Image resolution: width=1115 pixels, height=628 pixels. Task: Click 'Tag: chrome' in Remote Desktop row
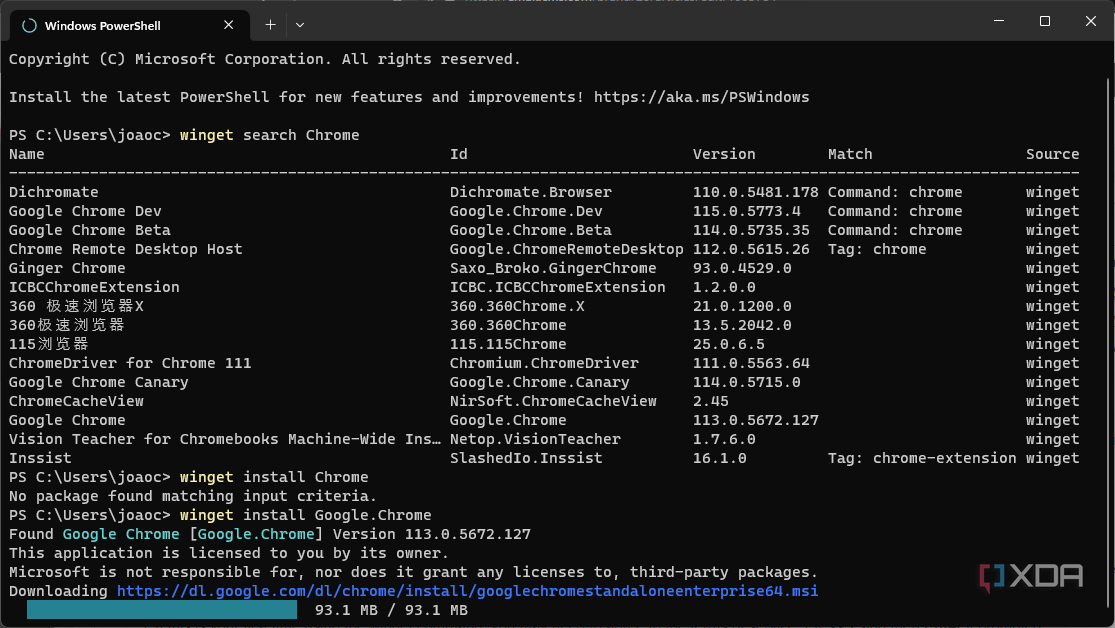(x=877, y=250)
